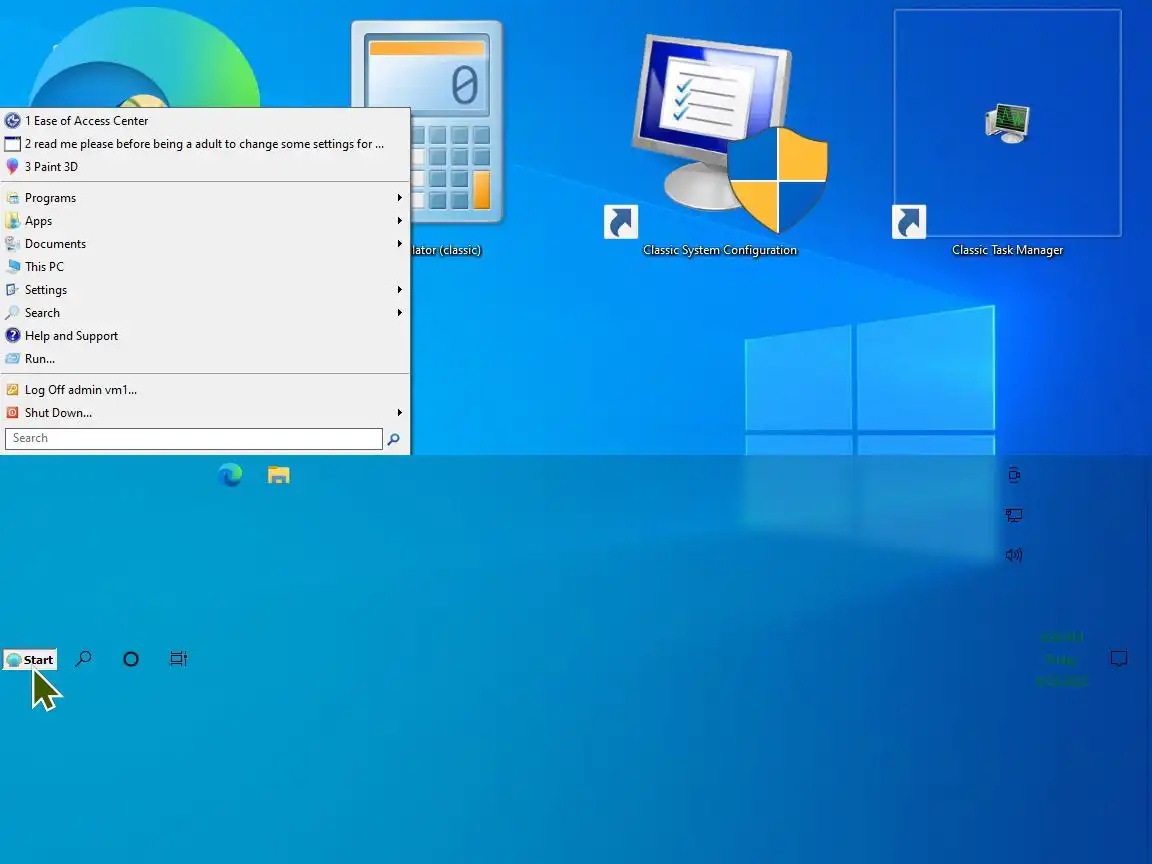Open Cortana circle icon on taskbar
This screenshot has height=864, width=1152.
pos(131,659)
